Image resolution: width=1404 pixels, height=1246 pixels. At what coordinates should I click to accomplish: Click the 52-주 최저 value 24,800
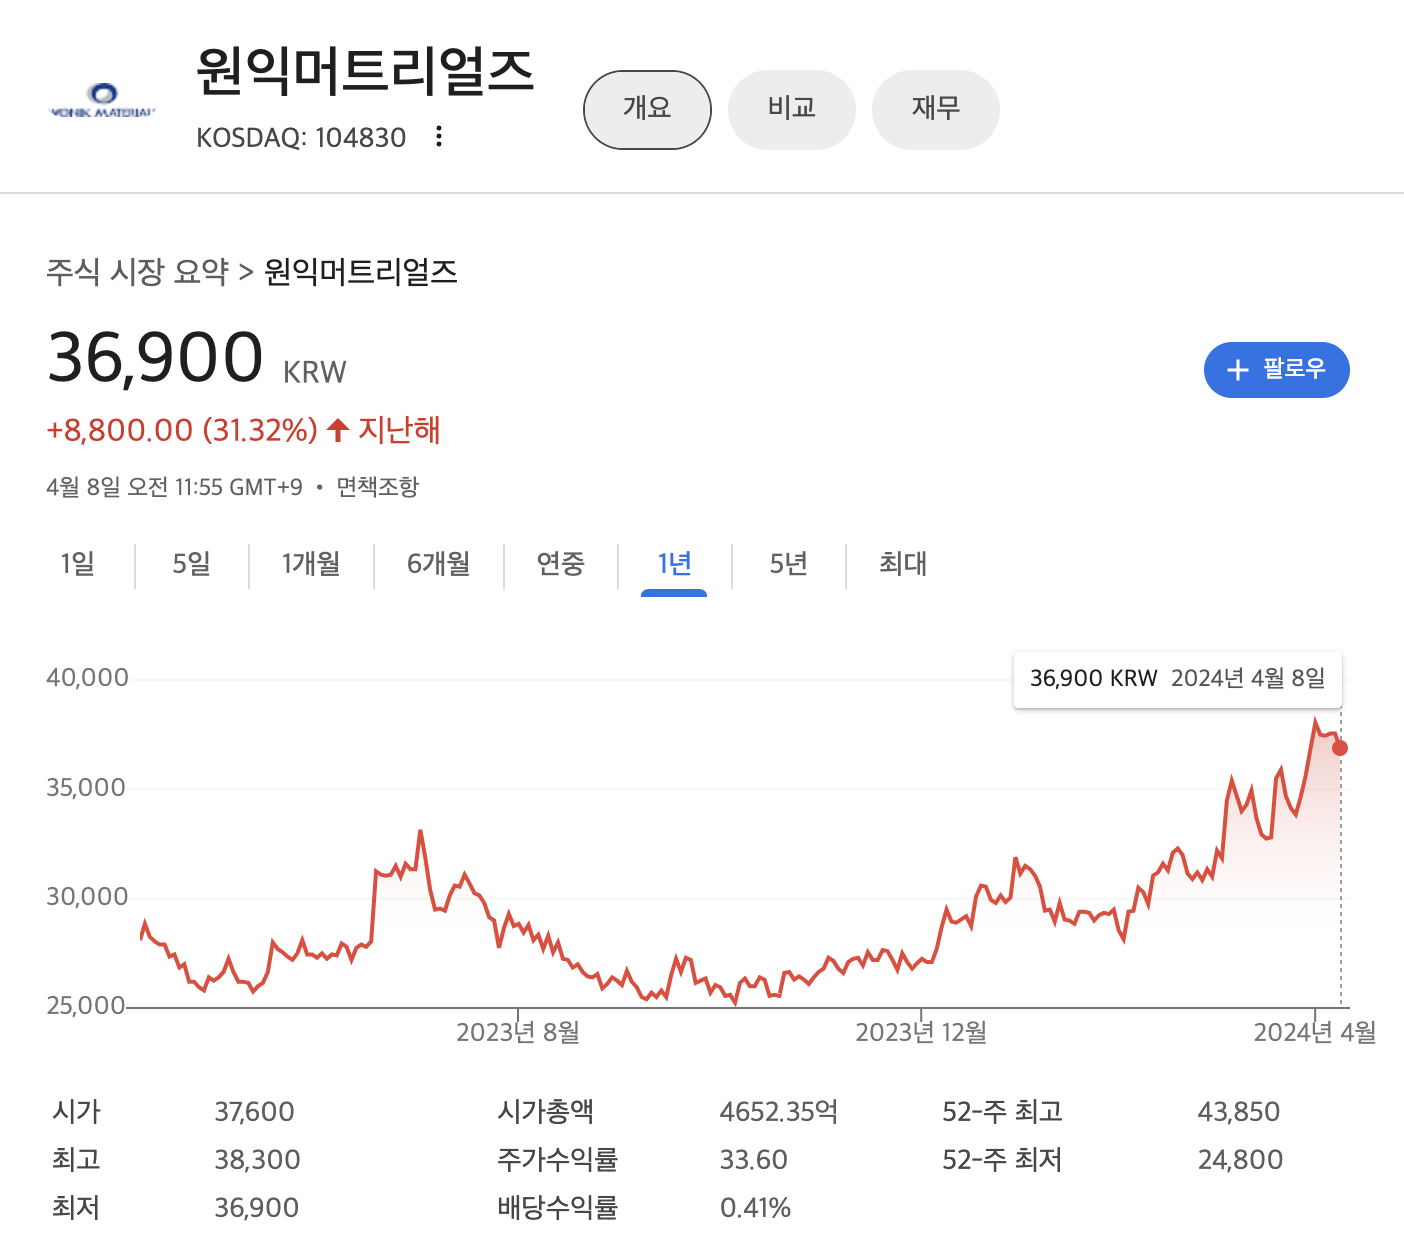pyautogui.click(x=1240, y=1160)
